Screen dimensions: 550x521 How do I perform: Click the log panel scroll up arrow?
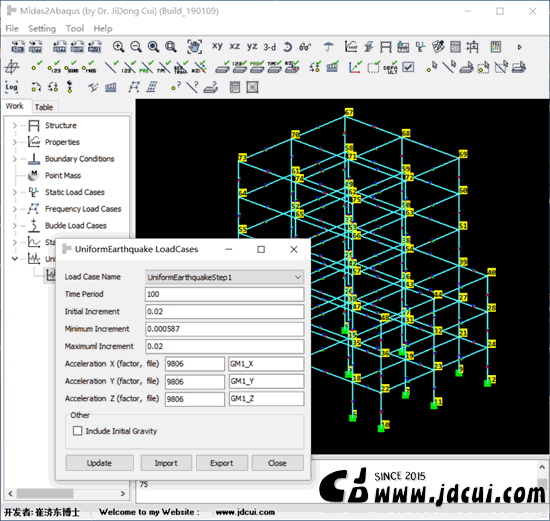point(542,467)
